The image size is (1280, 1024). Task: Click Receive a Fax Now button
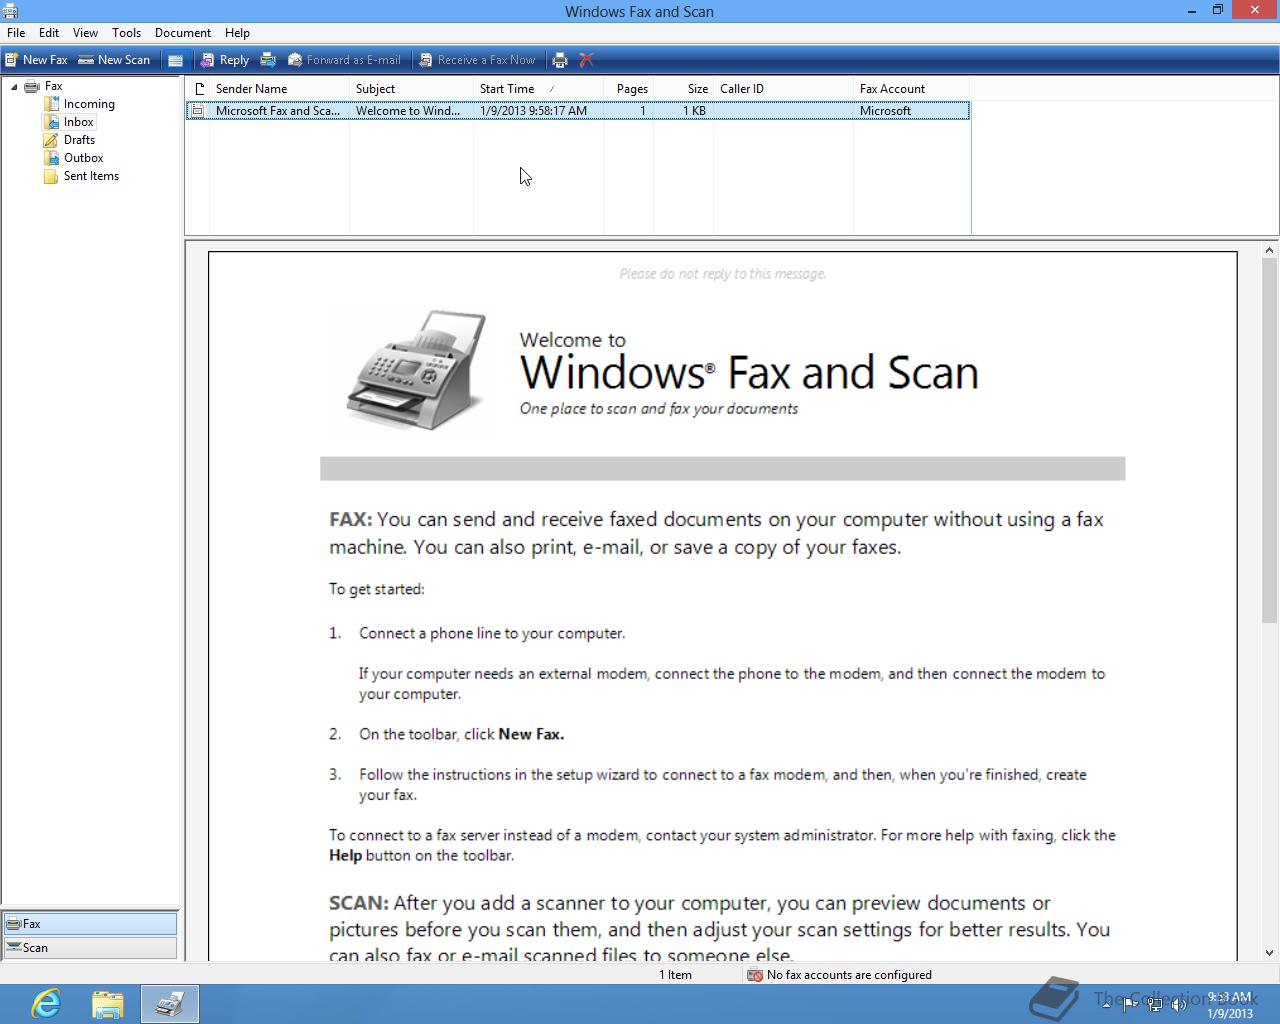pyautogui.click(x=478, y=60)
